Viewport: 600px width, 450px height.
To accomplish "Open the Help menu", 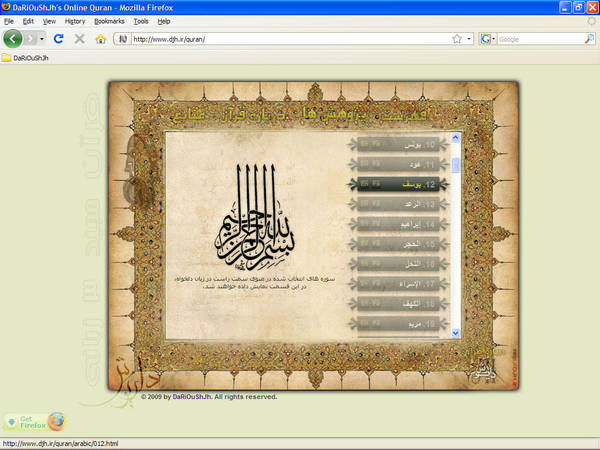I will tap(164, 21).
